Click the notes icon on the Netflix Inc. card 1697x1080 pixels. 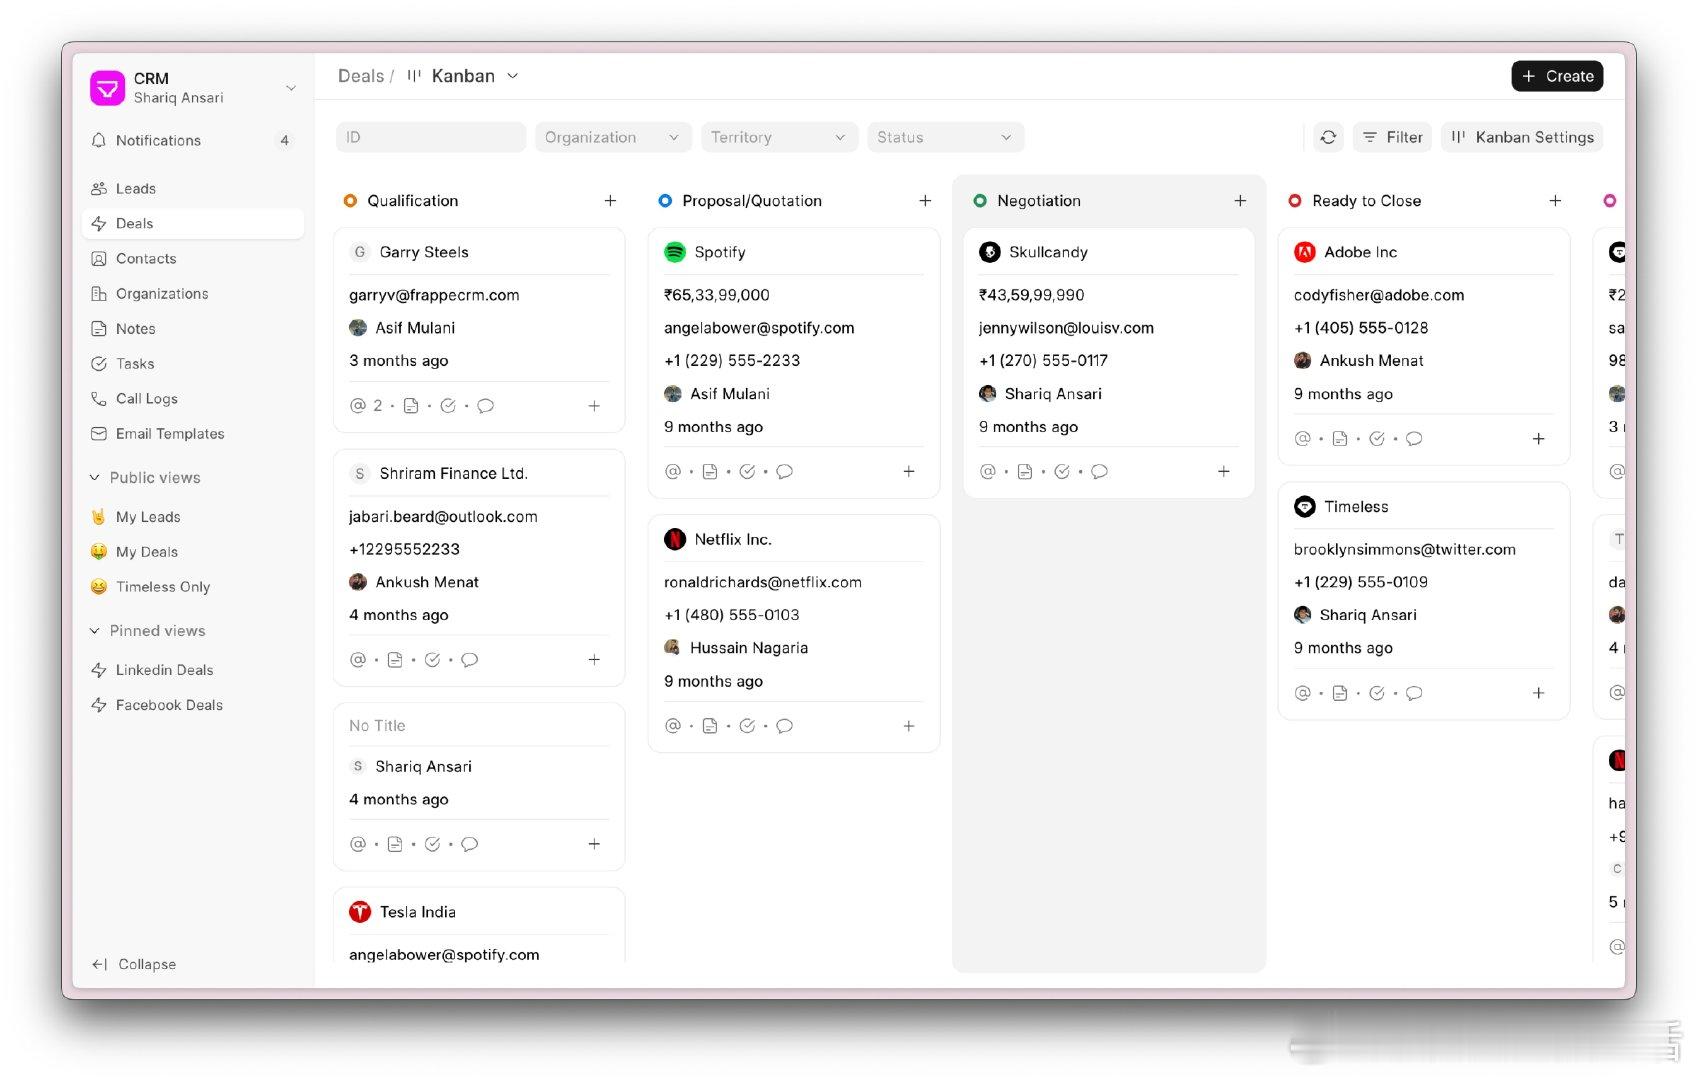(710, 726)
